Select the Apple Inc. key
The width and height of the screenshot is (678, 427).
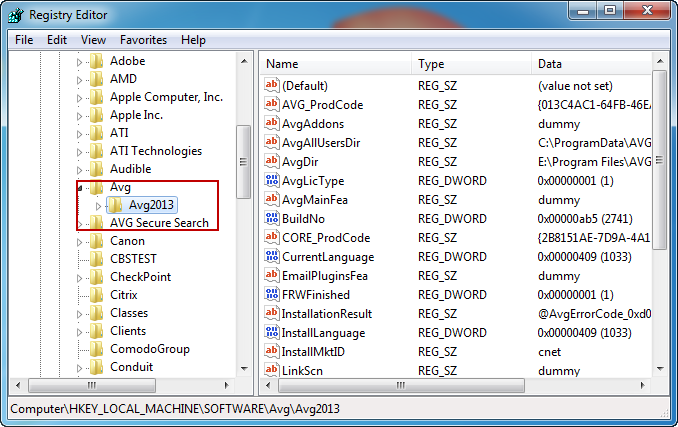point(136,115)
